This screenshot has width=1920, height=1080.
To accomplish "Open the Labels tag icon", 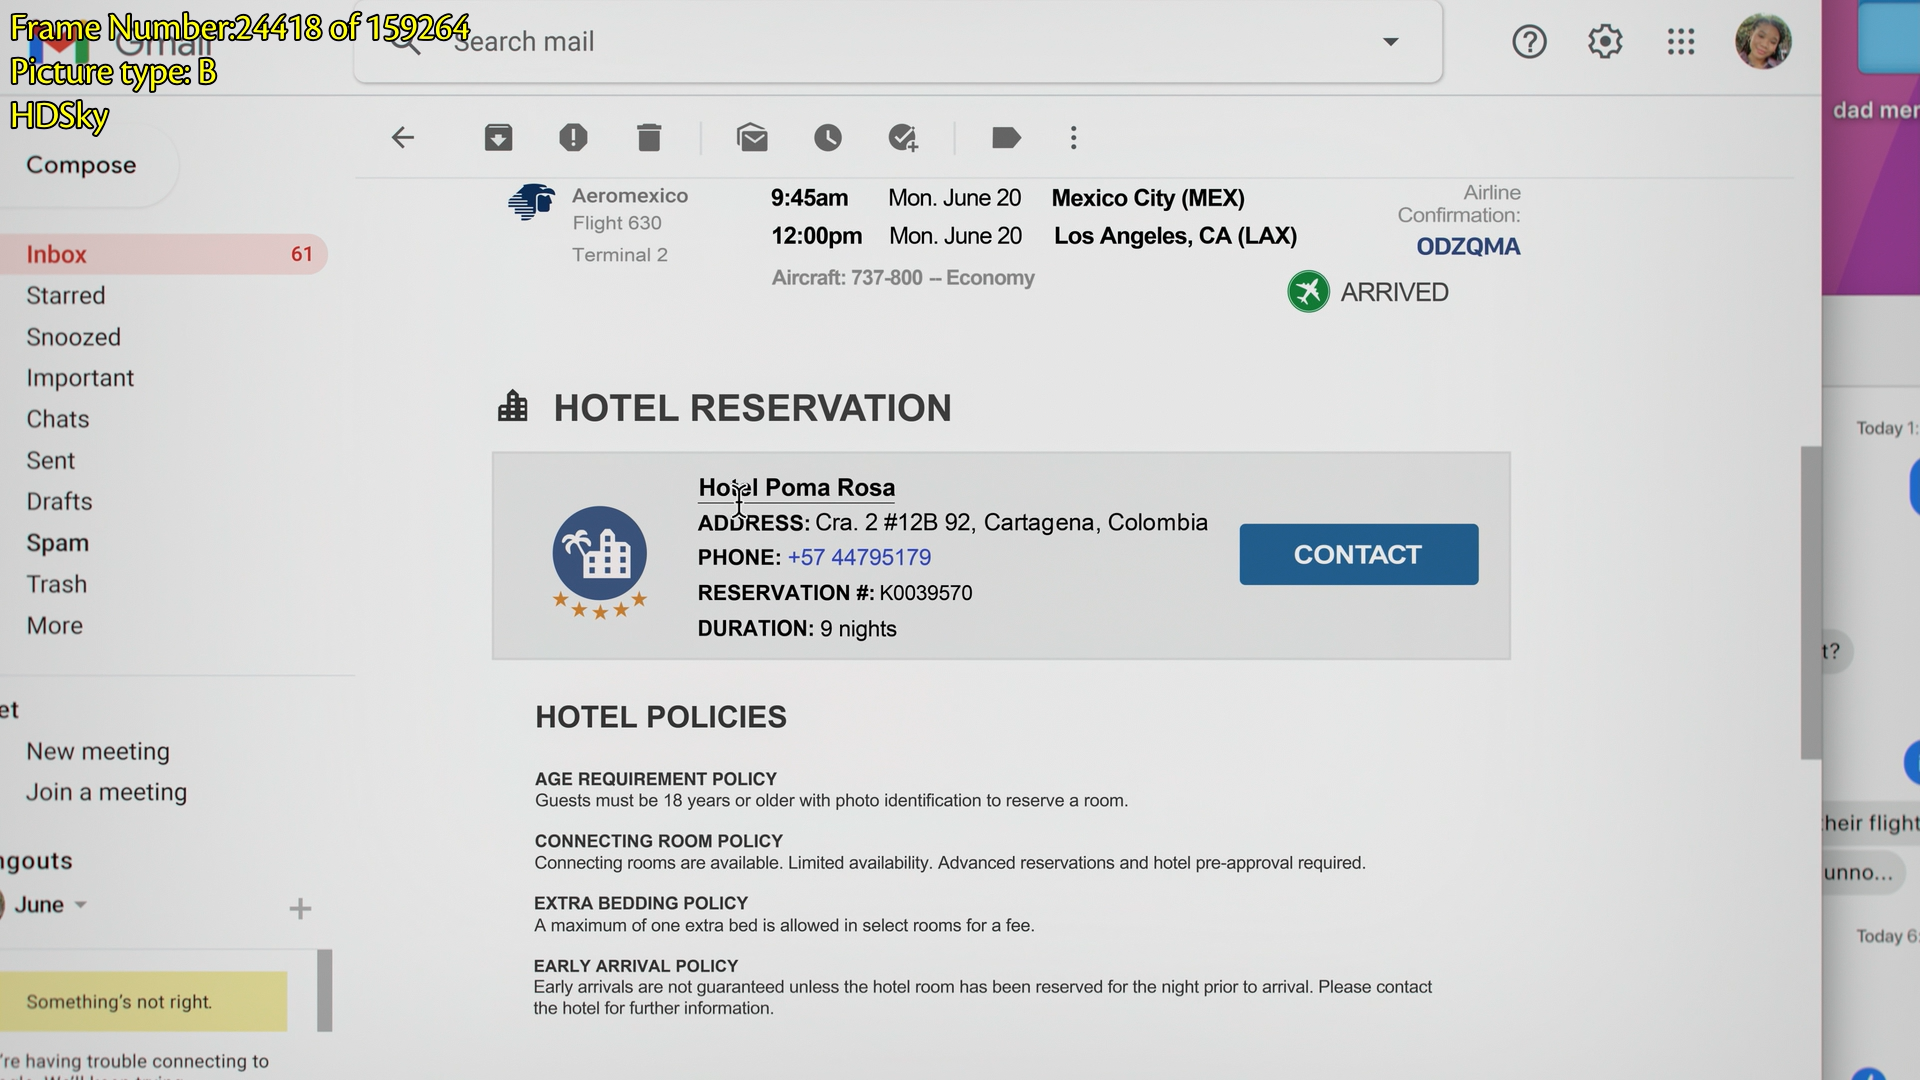I will tap(1005, 138).
